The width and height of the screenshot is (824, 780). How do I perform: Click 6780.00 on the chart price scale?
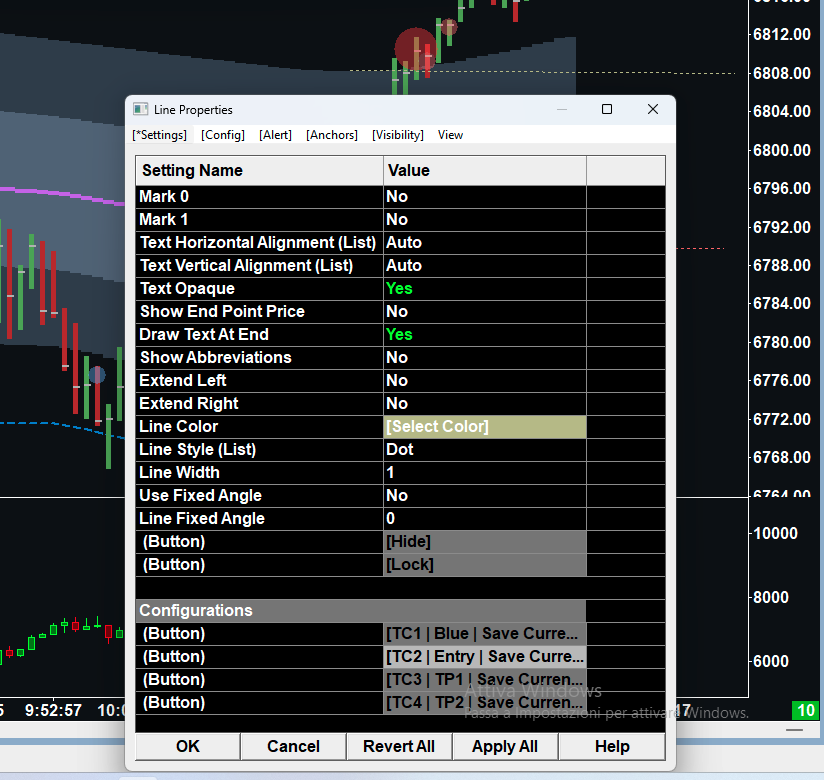coord(781,343)
